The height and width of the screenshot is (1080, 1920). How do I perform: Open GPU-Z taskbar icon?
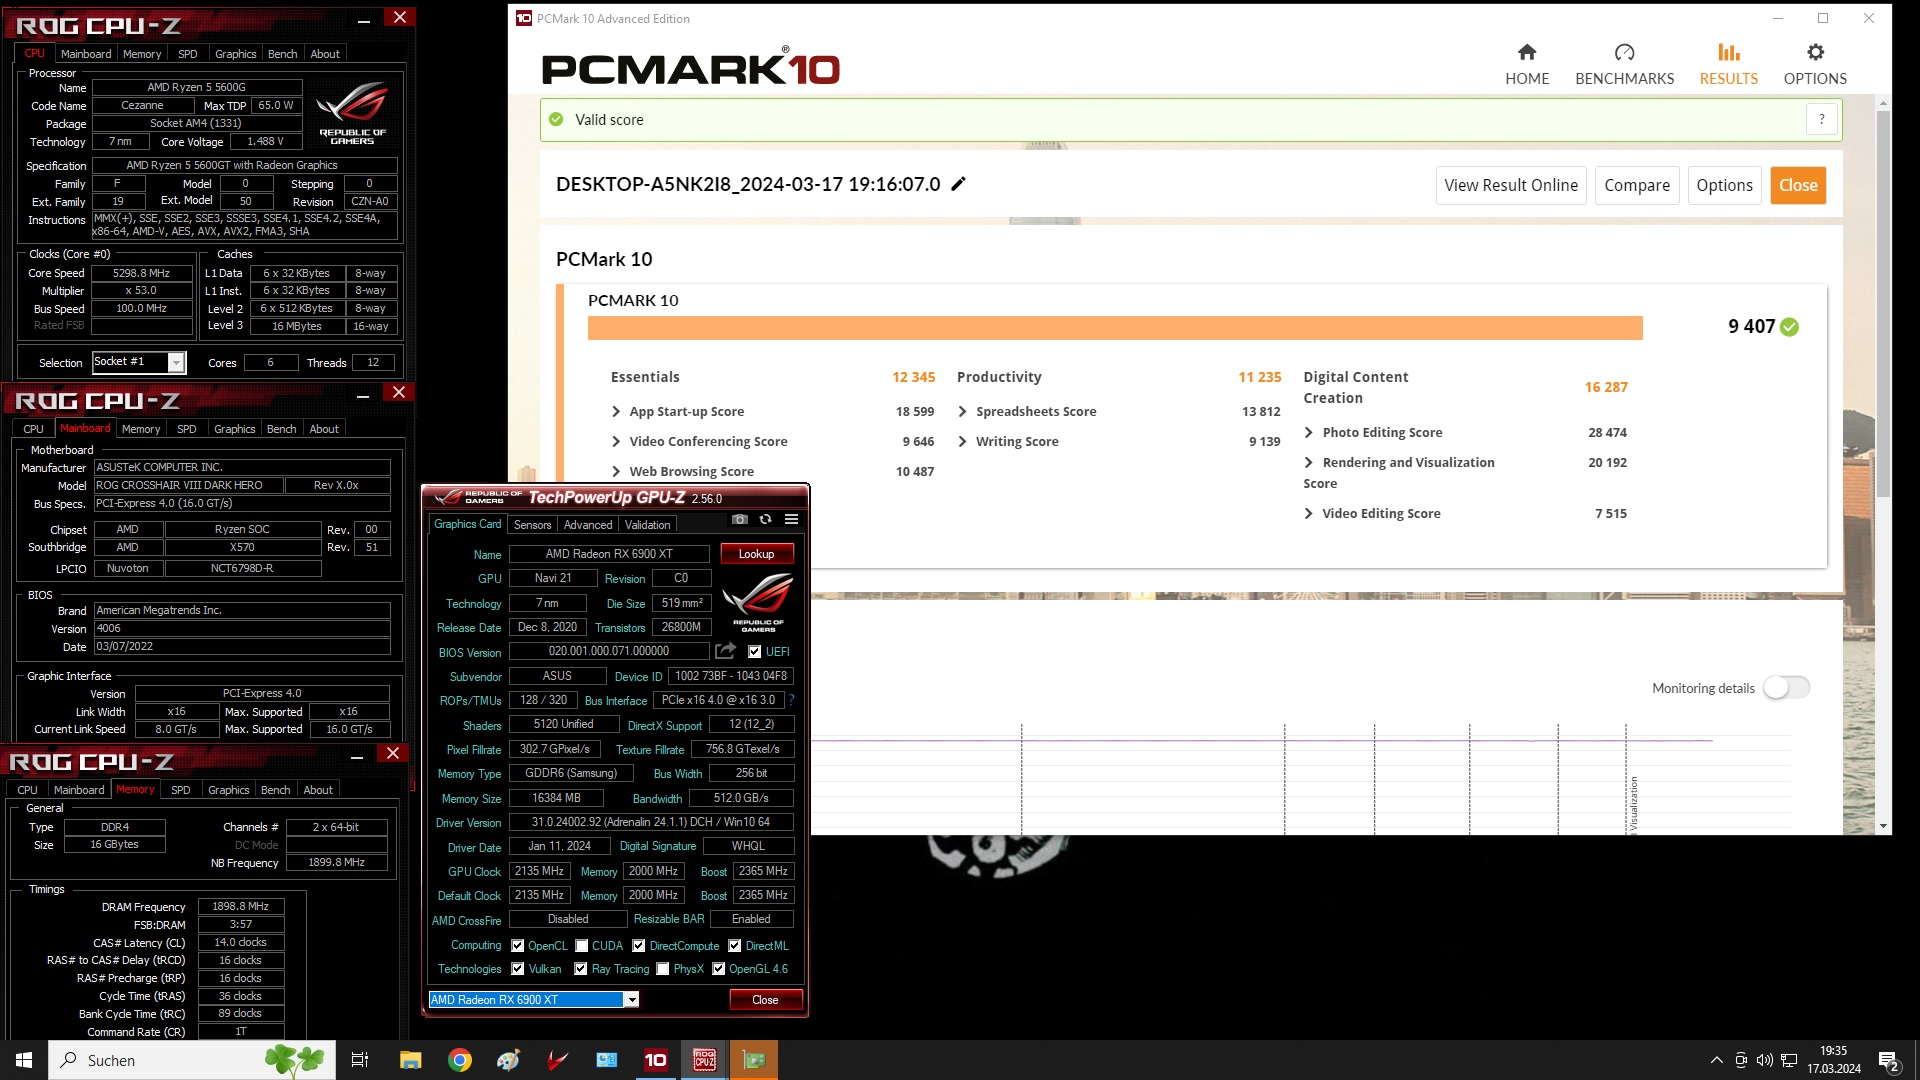tap(753, 1060)
